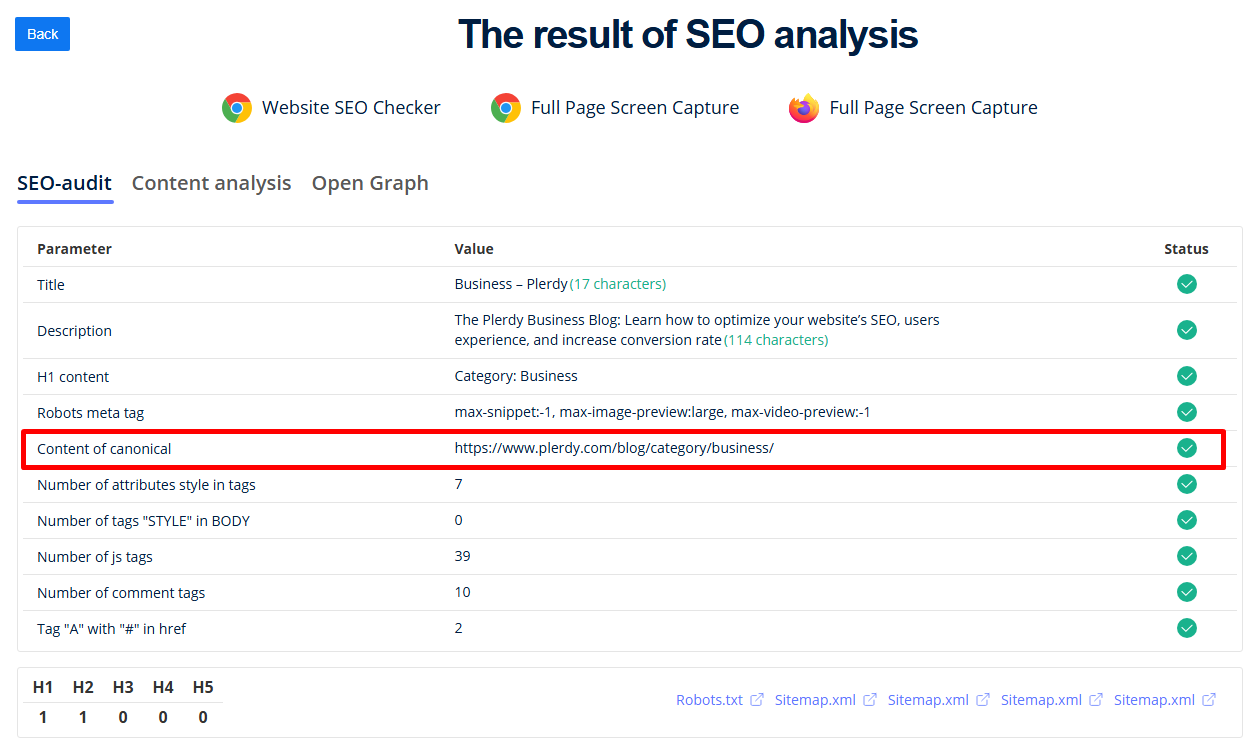Click the H2 heading count cell
1259x750 pixels.
(83, 717)
